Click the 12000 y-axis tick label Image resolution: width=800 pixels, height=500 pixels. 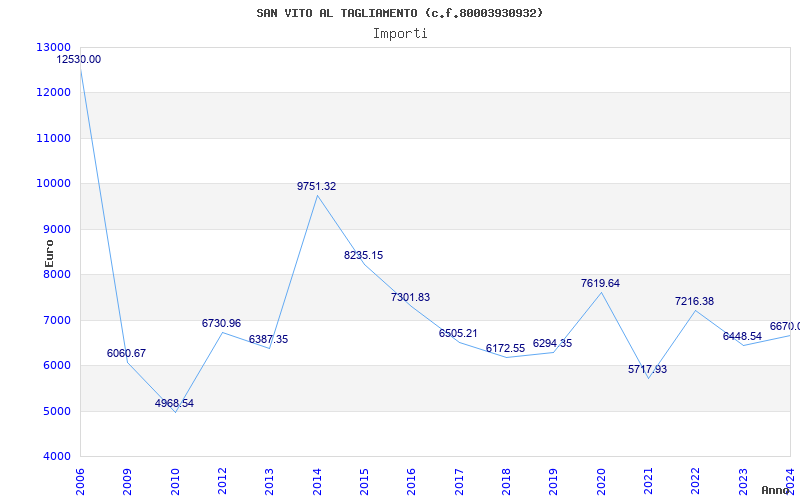53,93
